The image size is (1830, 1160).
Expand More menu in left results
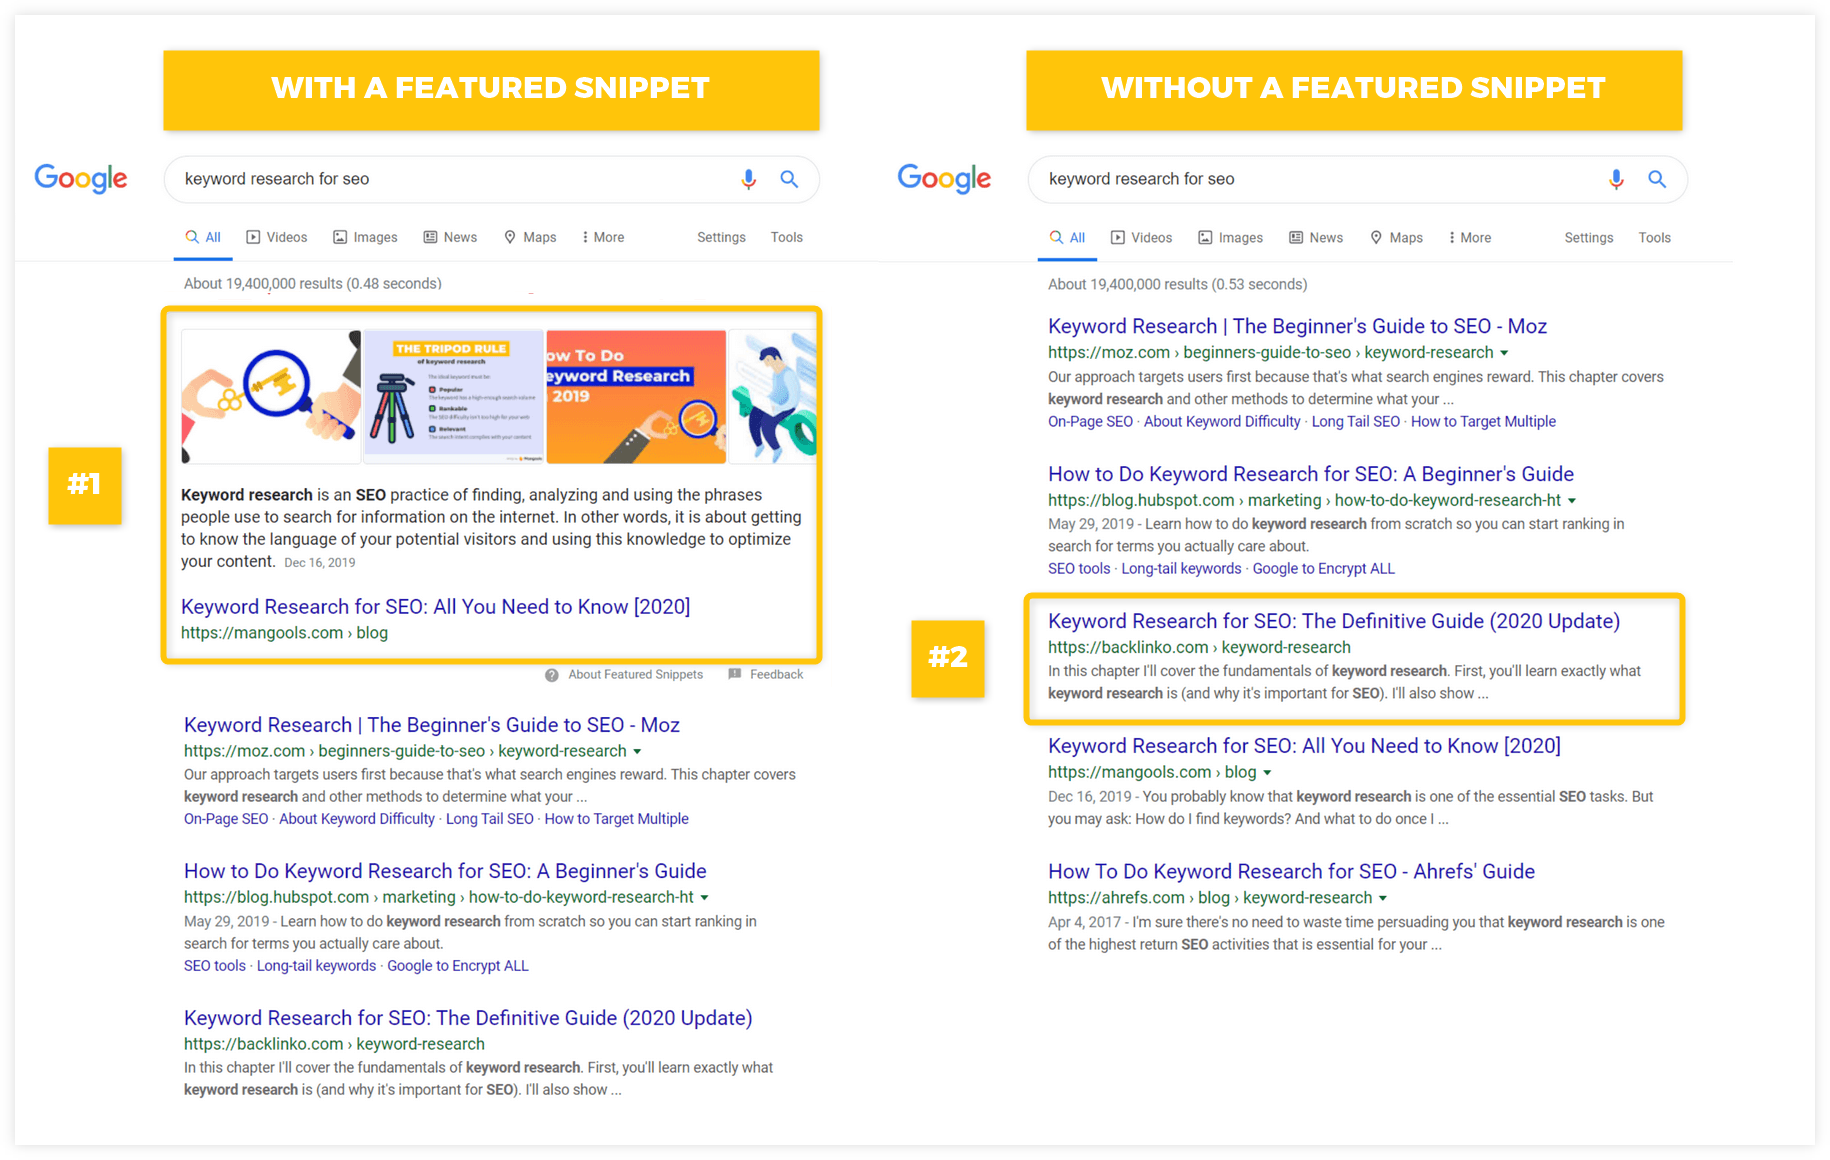(x=603, y=237)
